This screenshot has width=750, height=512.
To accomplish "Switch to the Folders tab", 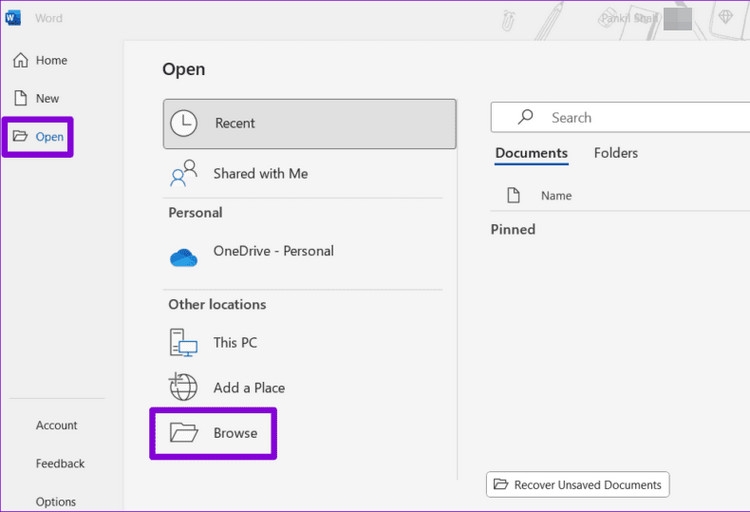I will [x=616, y=153].
